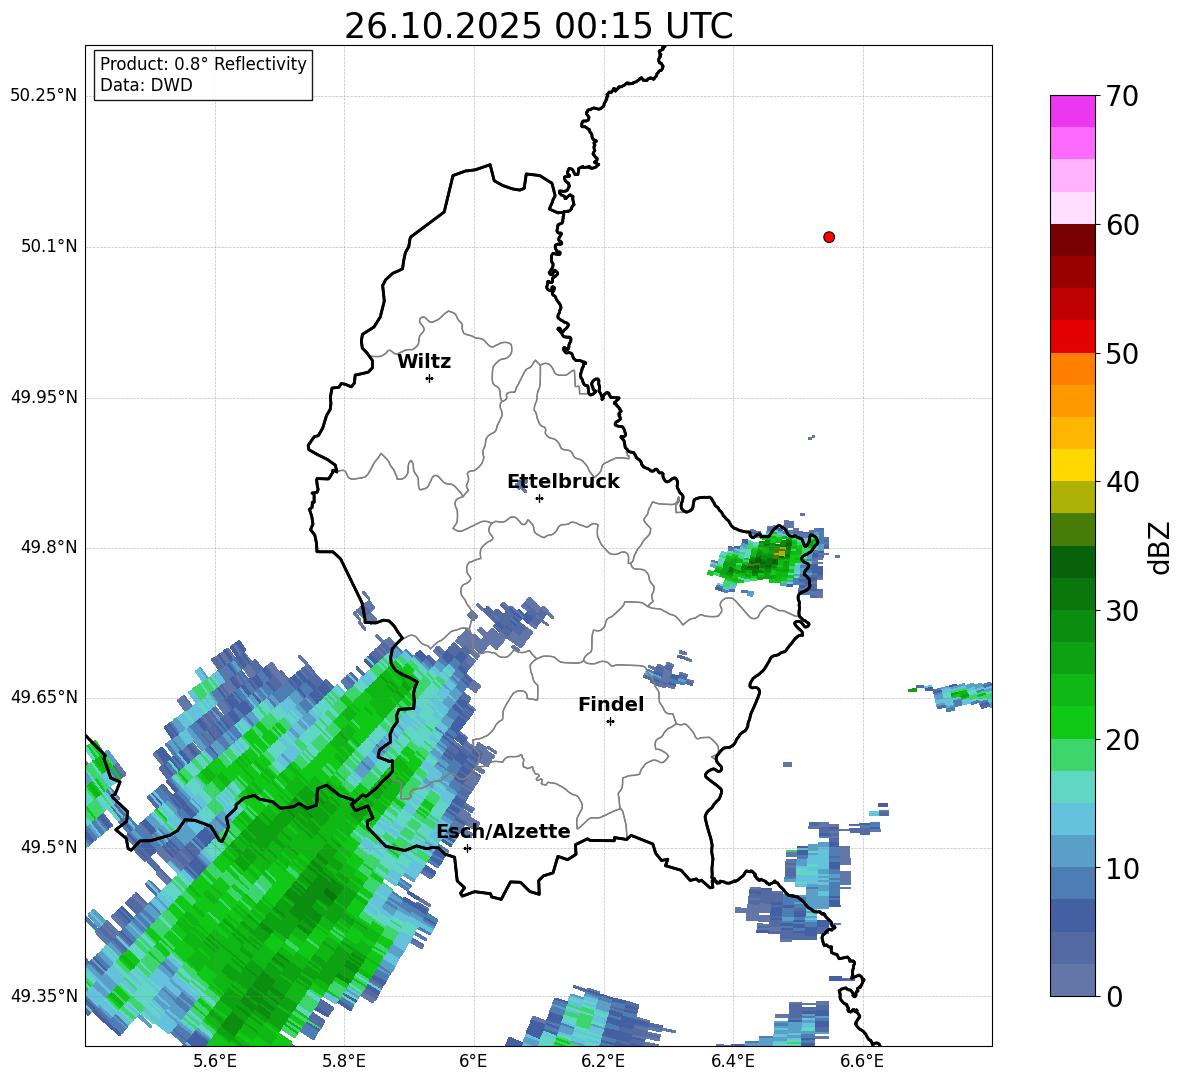The image size is (1184, 1081).
Task: Click the red radar location dot
Action: pos(829,237)
